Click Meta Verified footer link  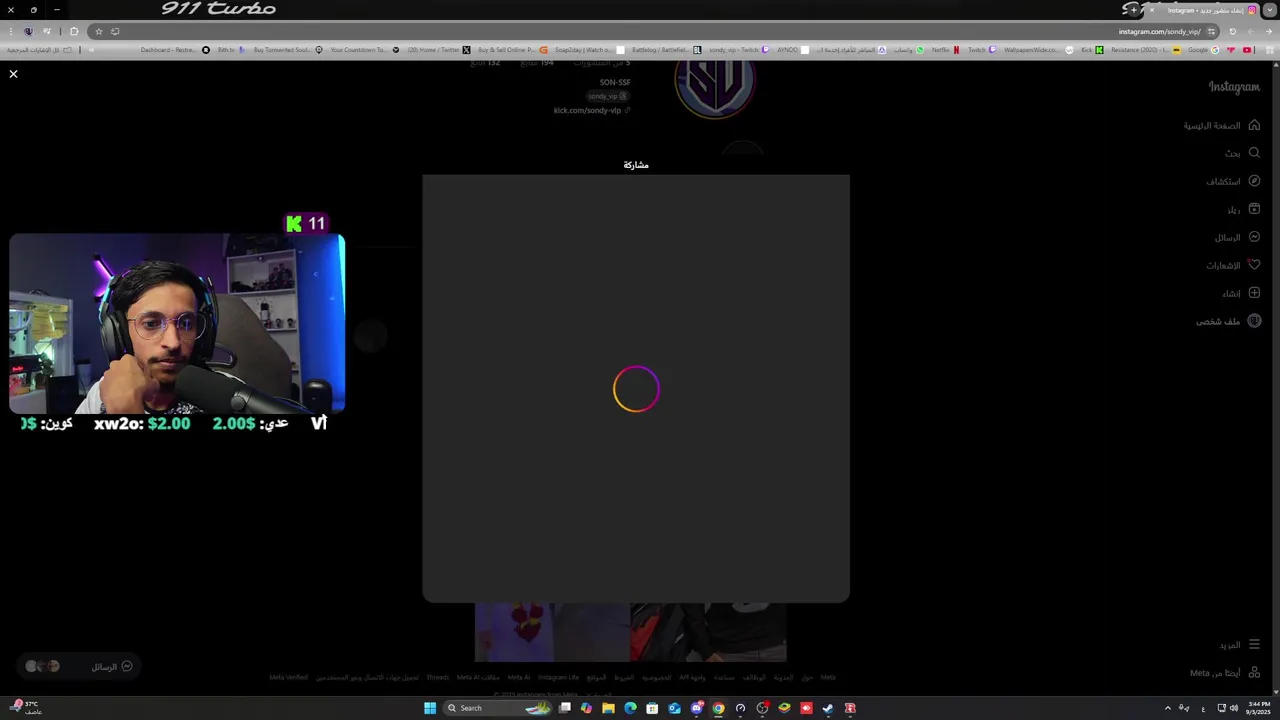pos(288,677)
